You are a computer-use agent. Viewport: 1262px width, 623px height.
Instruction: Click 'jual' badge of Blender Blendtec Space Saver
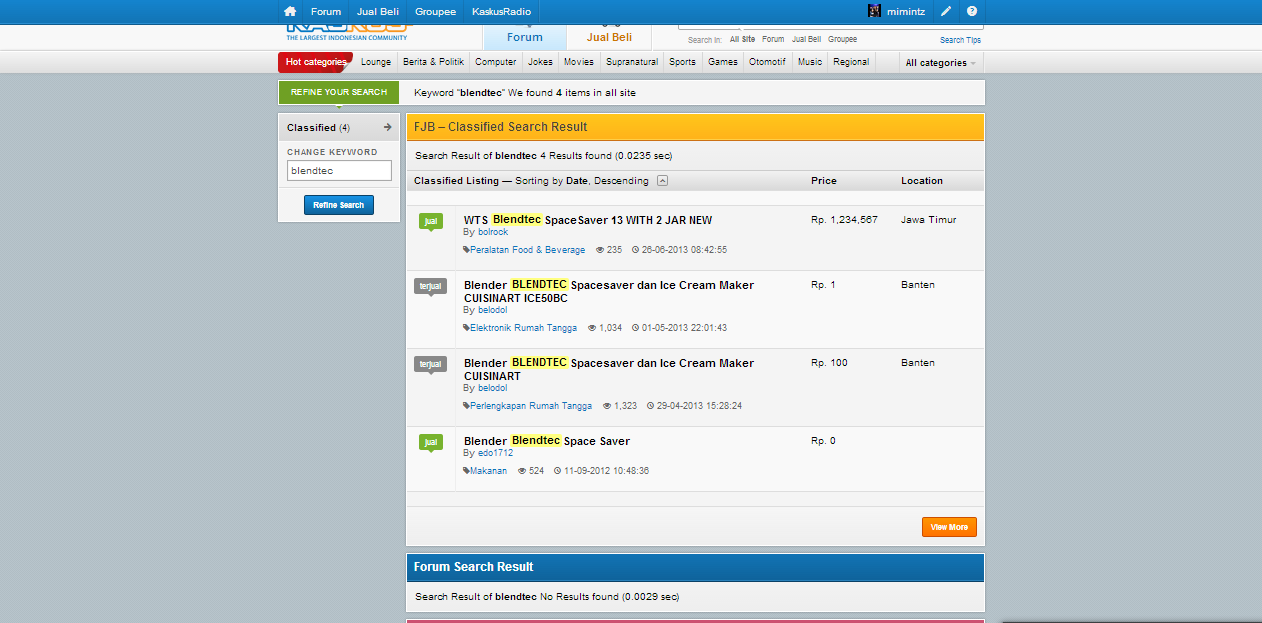click(431, 443)
